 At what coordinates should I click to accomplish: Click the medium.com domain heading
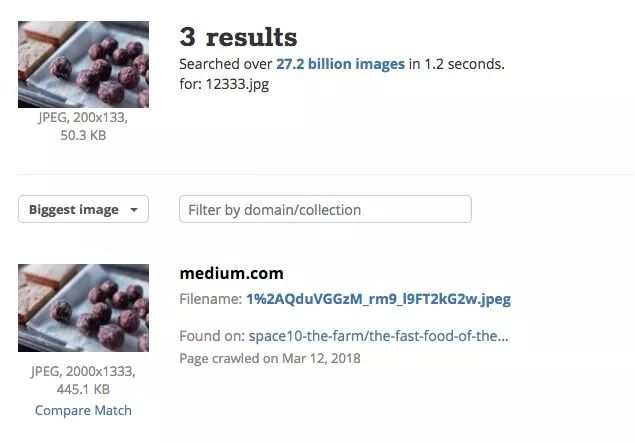pyautogui.click(x=231, y=273)
